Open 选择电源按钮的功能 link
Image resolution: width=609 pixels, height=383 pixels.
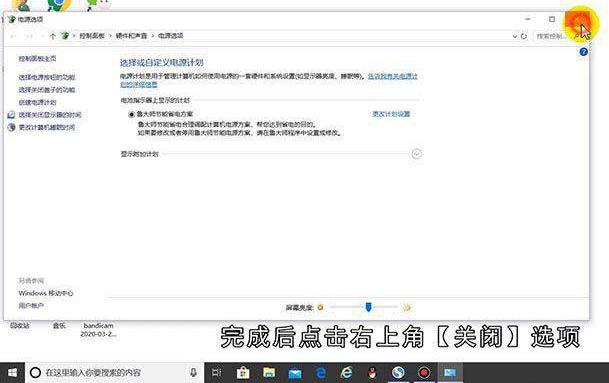[x=47, y=77]
